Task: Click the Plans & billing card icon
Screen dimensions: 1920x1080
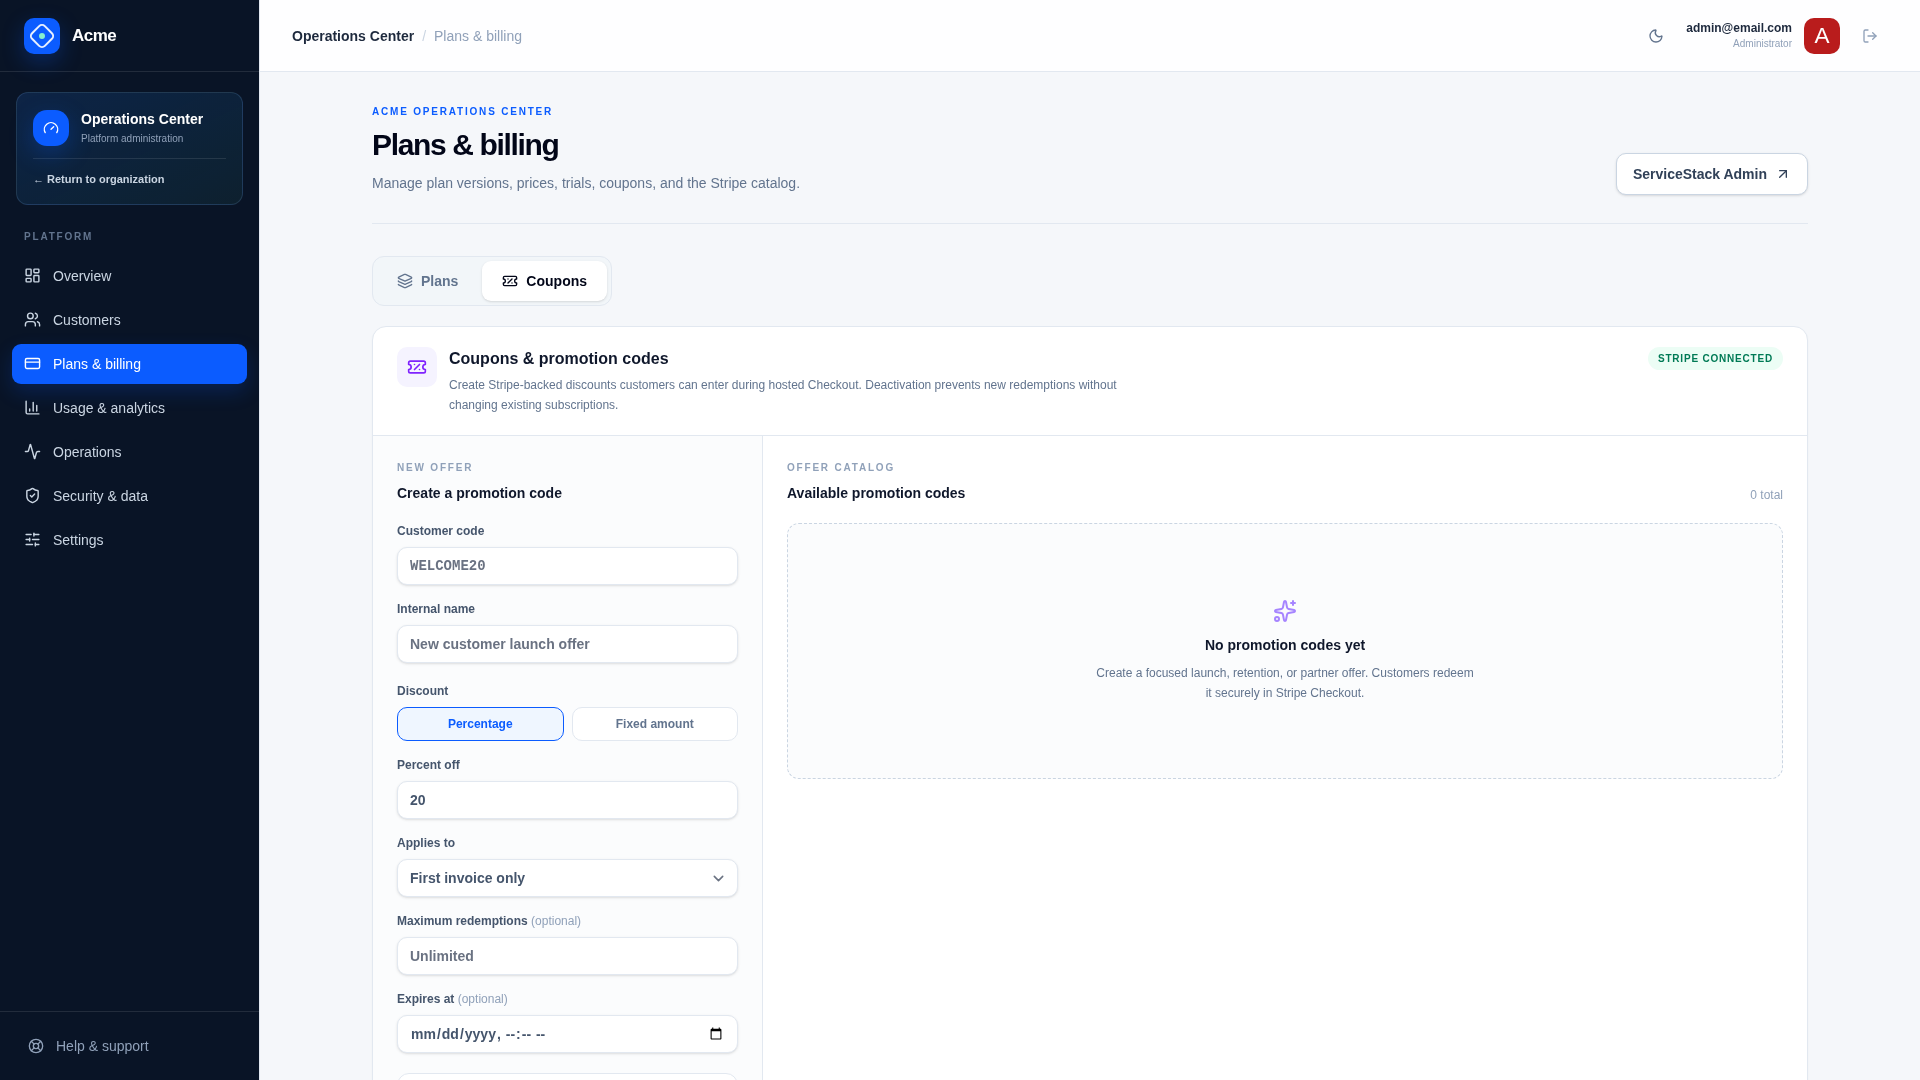Action: click(33, 364)
